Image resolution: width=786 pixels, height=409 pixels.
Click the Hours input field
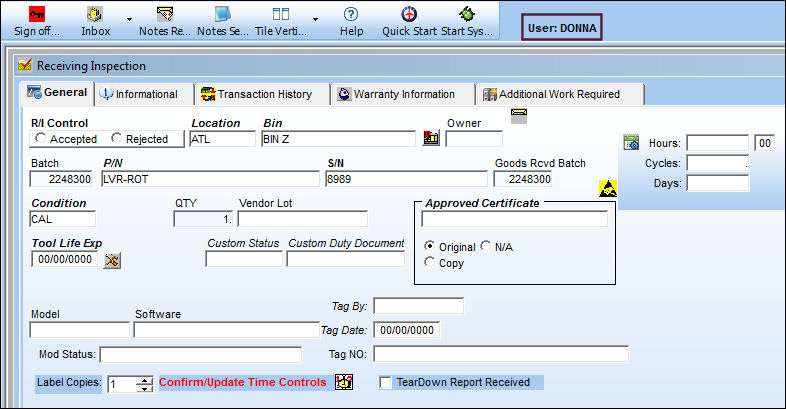(717, 143)
